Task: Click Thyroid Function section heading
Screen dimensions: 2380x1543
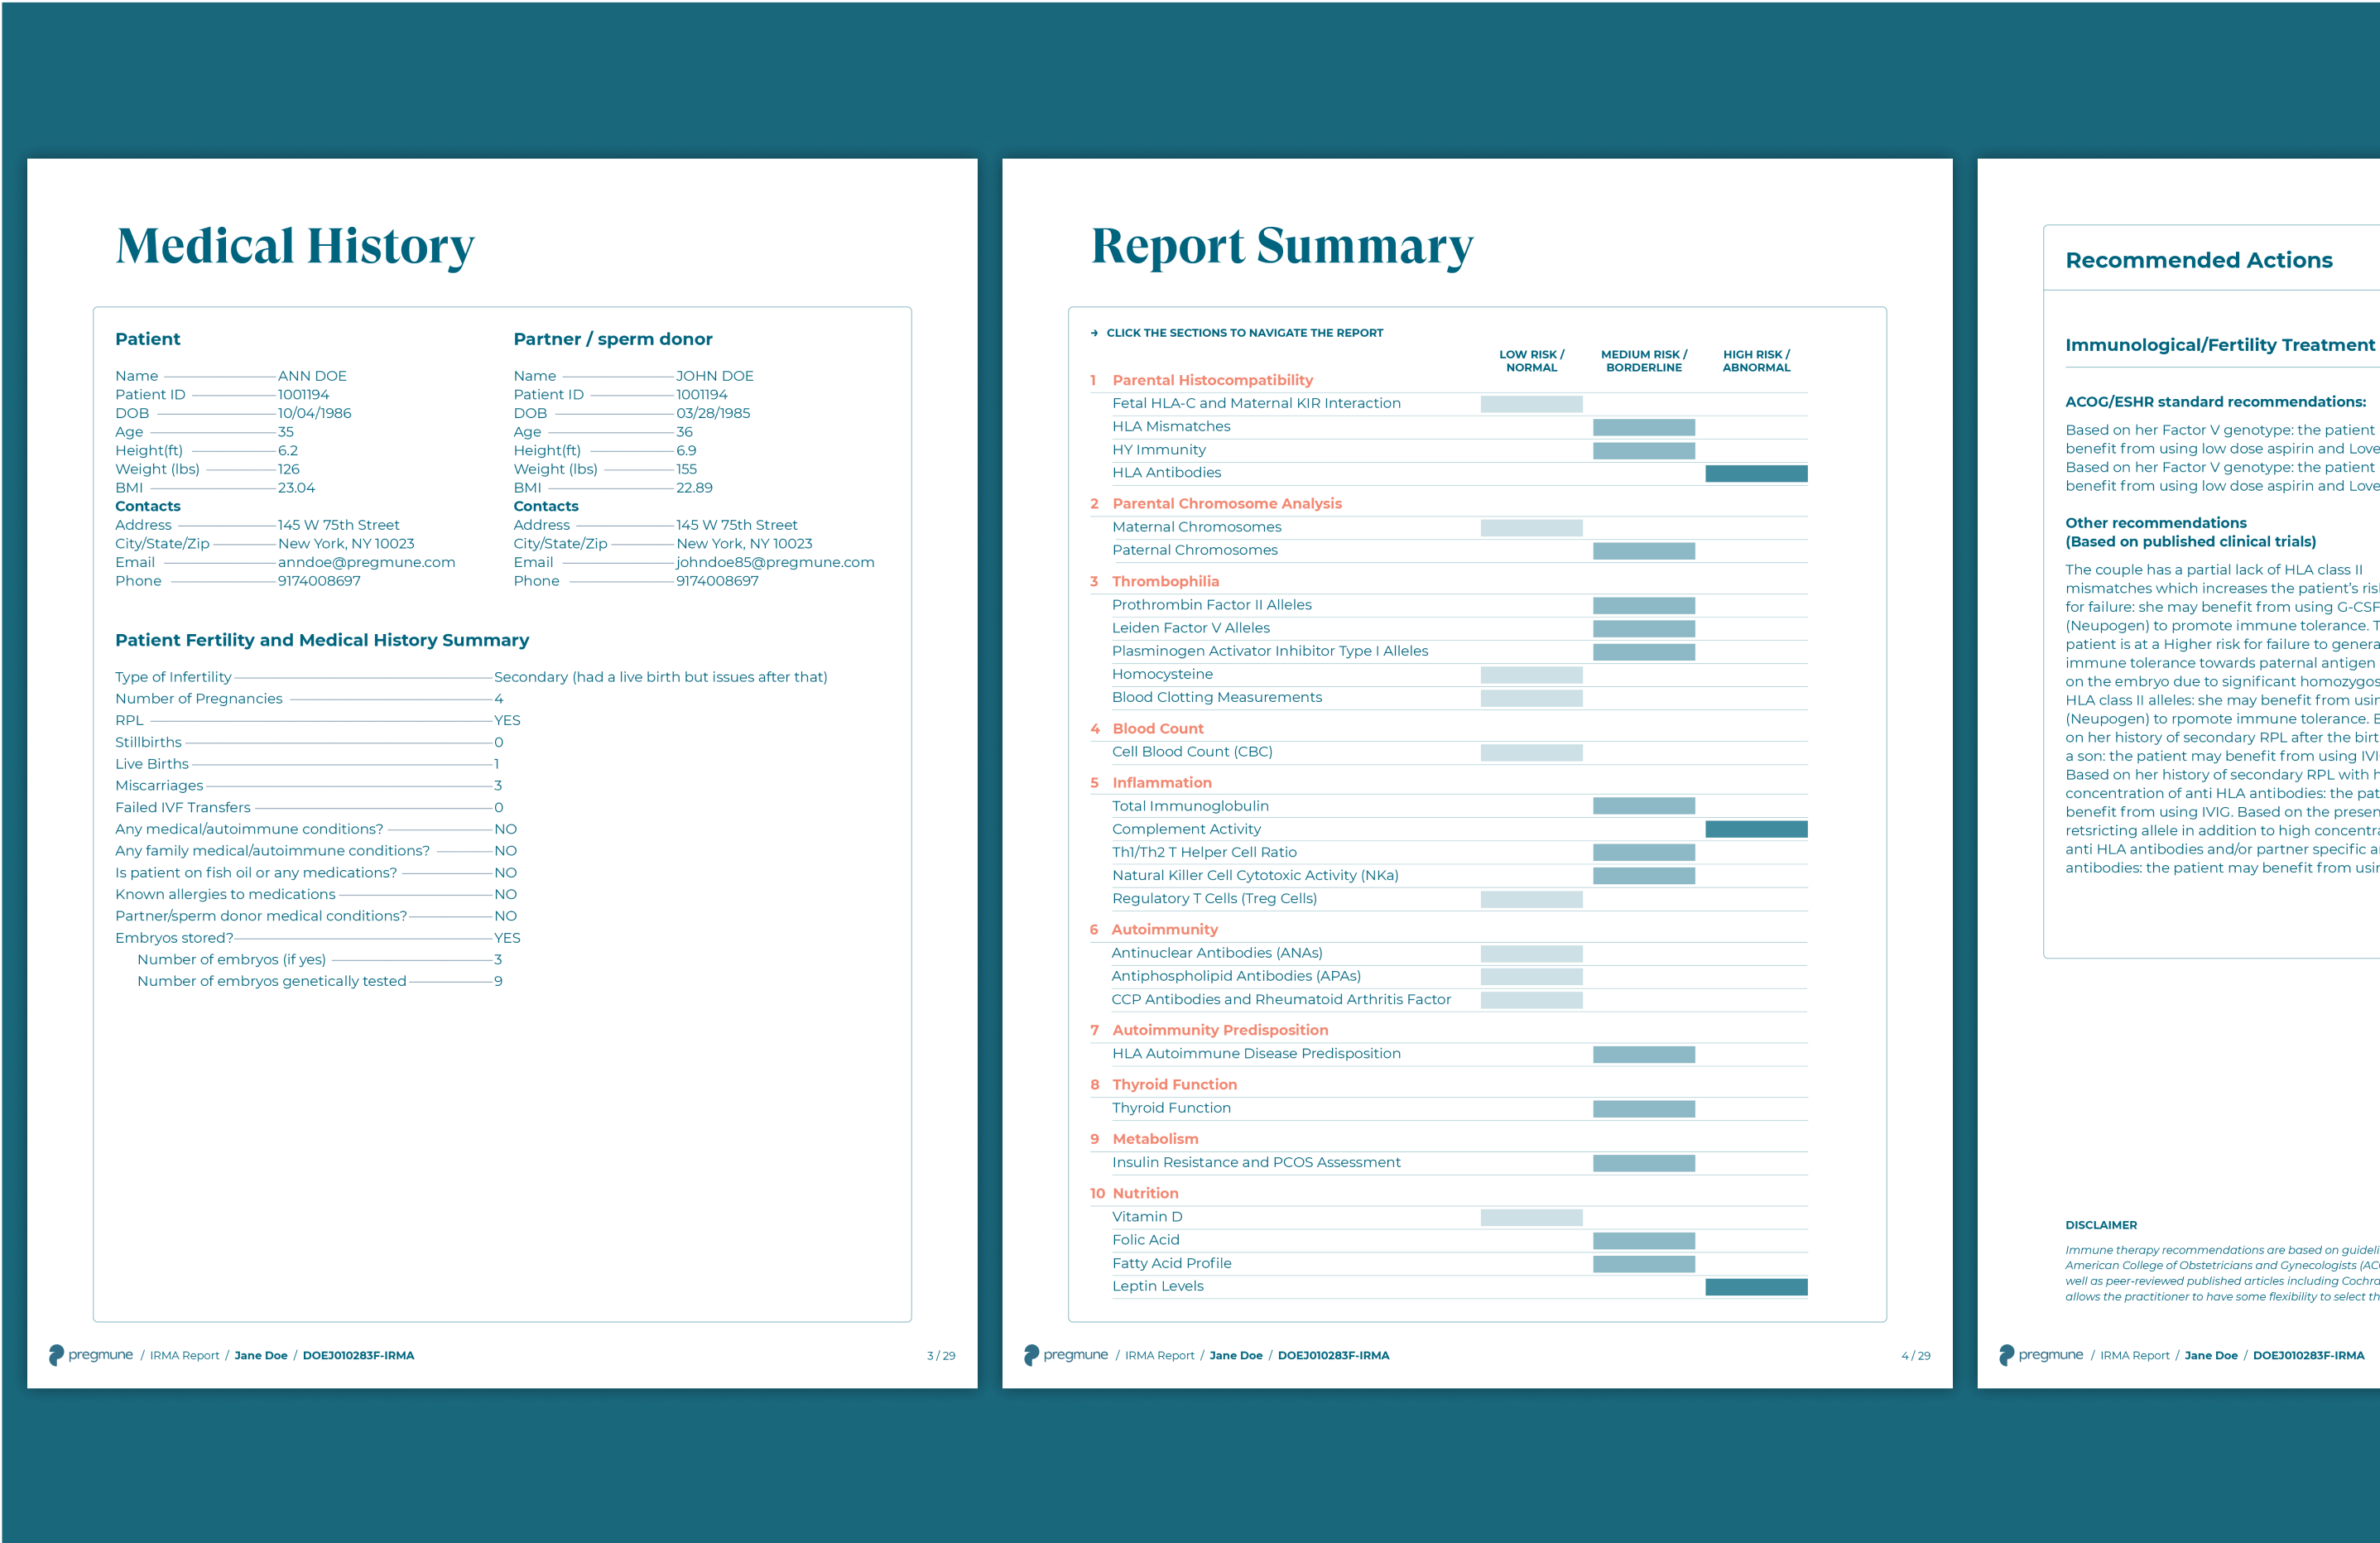Action: tap(1174, 1084)
